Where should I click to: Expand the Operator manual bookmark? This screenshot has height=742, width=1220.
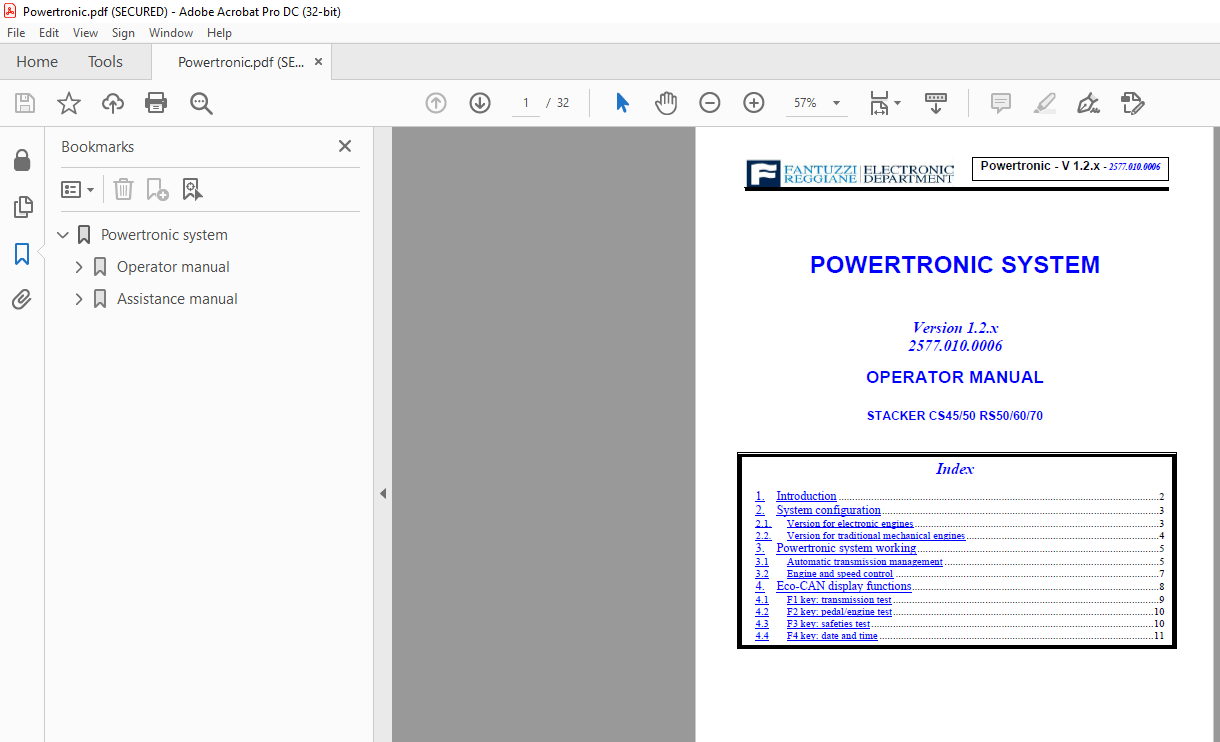(79, 267)
